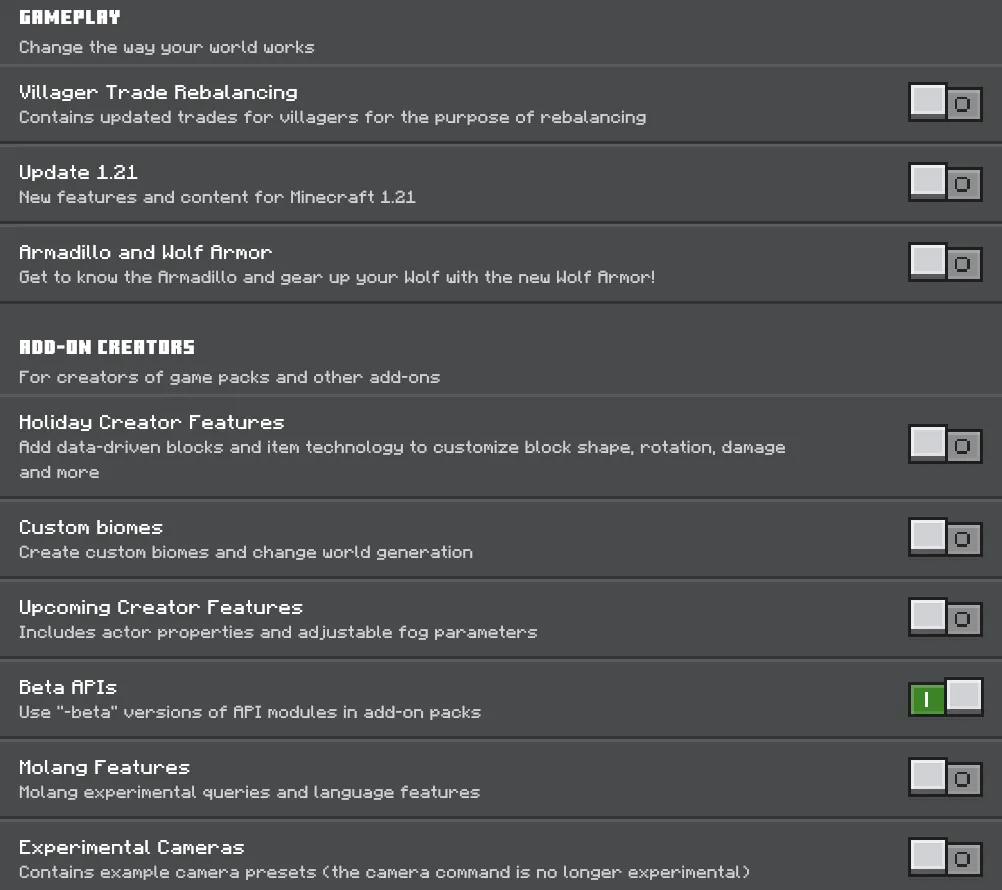Click the Armadillo and Wolf Armor title
1002x890 pixels.
145,252
